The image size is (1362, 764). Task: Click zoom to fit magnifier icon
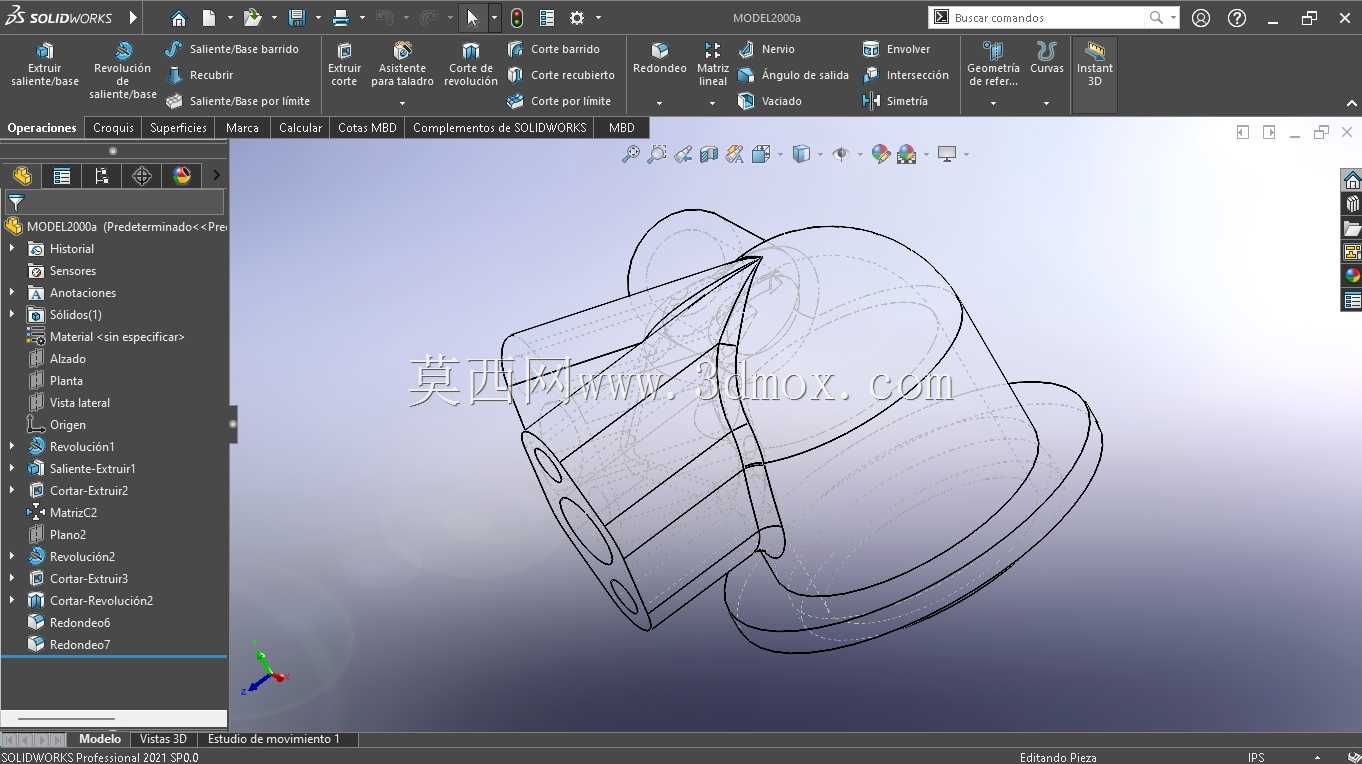[x=631, y=154]
